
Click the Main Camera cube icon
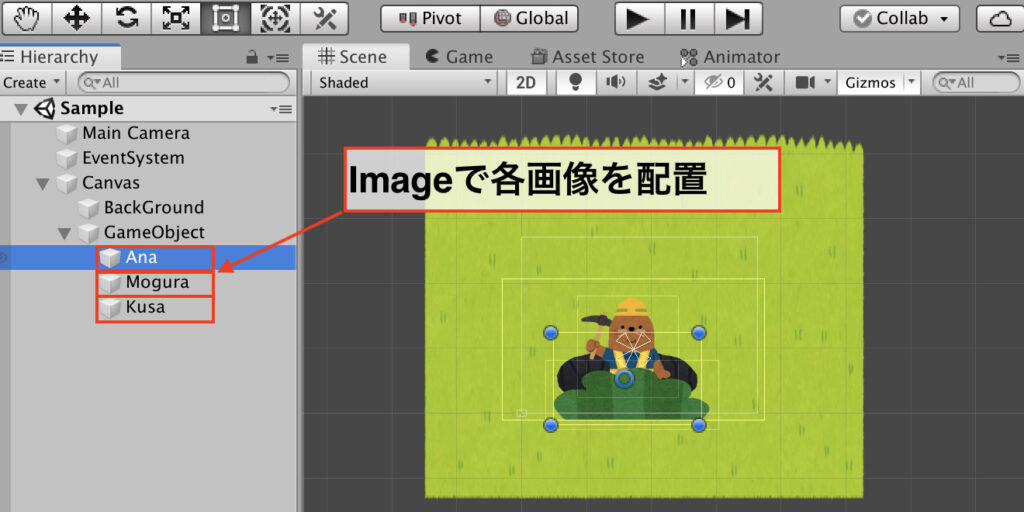(x=67, y=134)
